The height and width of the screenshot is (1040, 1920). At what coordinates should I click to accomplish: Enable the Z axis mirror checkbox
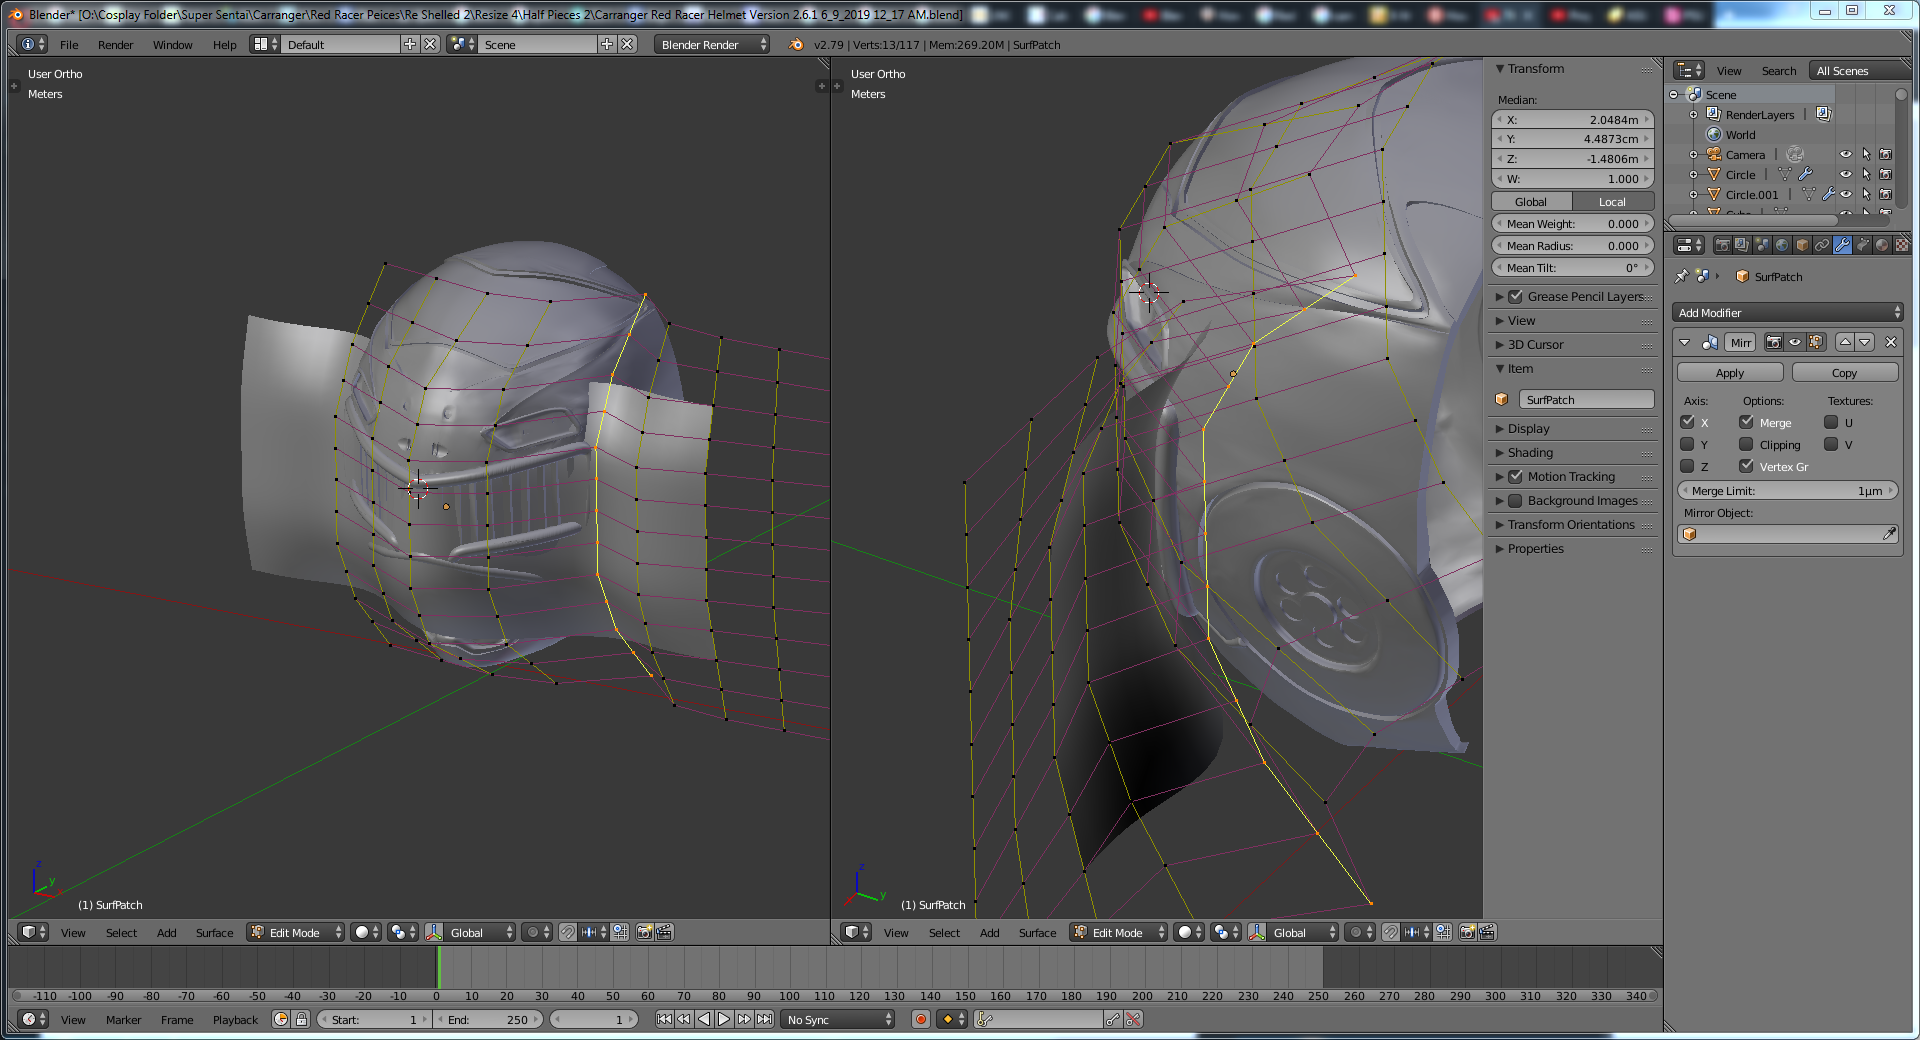[x=1687, y=466]
